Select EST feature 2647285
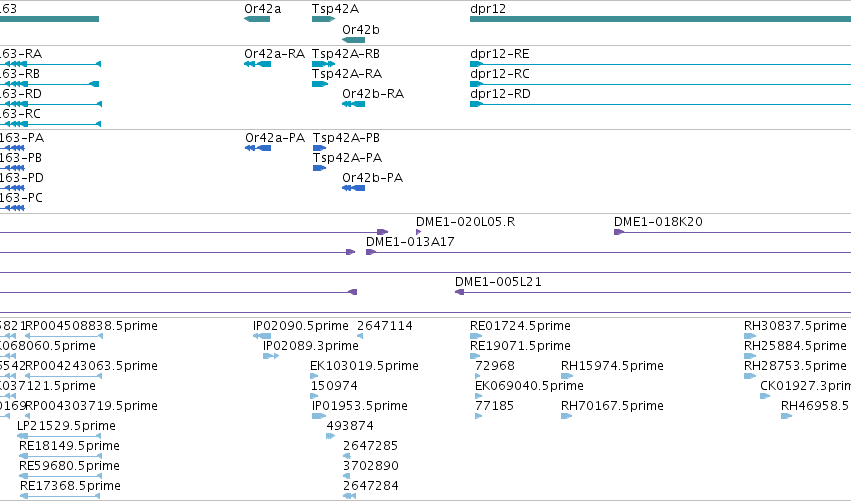Screen dimensions: 851x501 347,456
